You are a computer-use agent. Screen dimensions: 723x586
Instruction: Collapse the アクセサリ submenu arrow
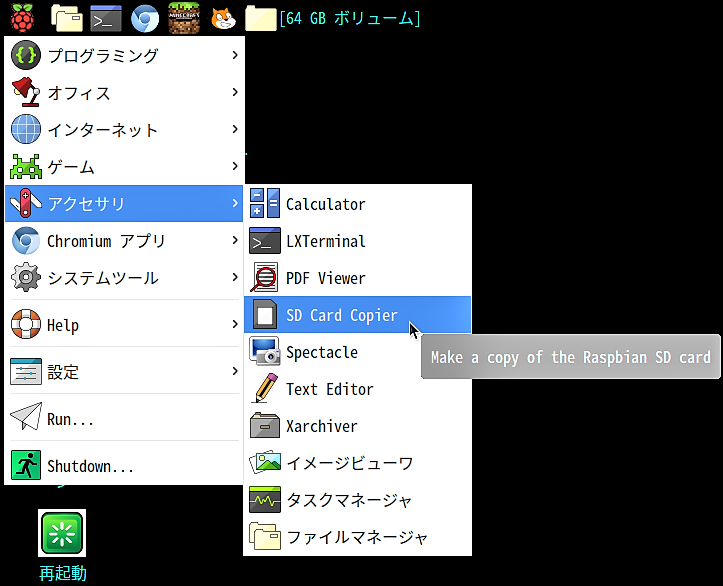(x=235, y=203)
